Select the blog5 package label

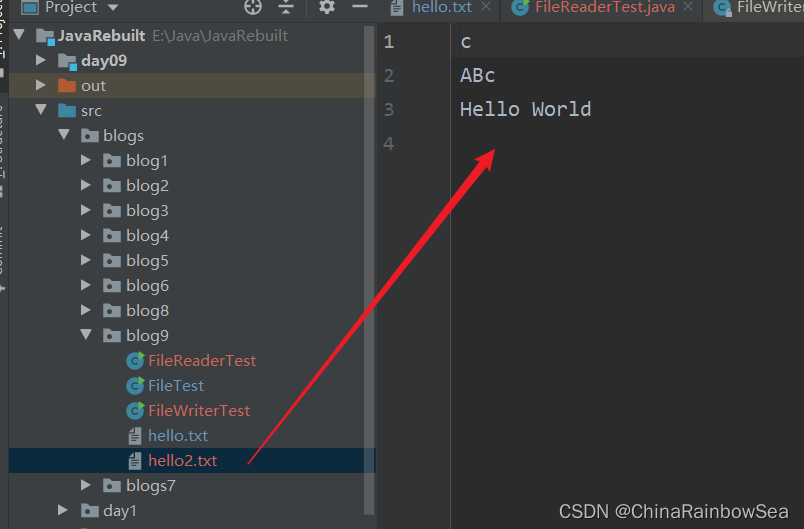147,260
